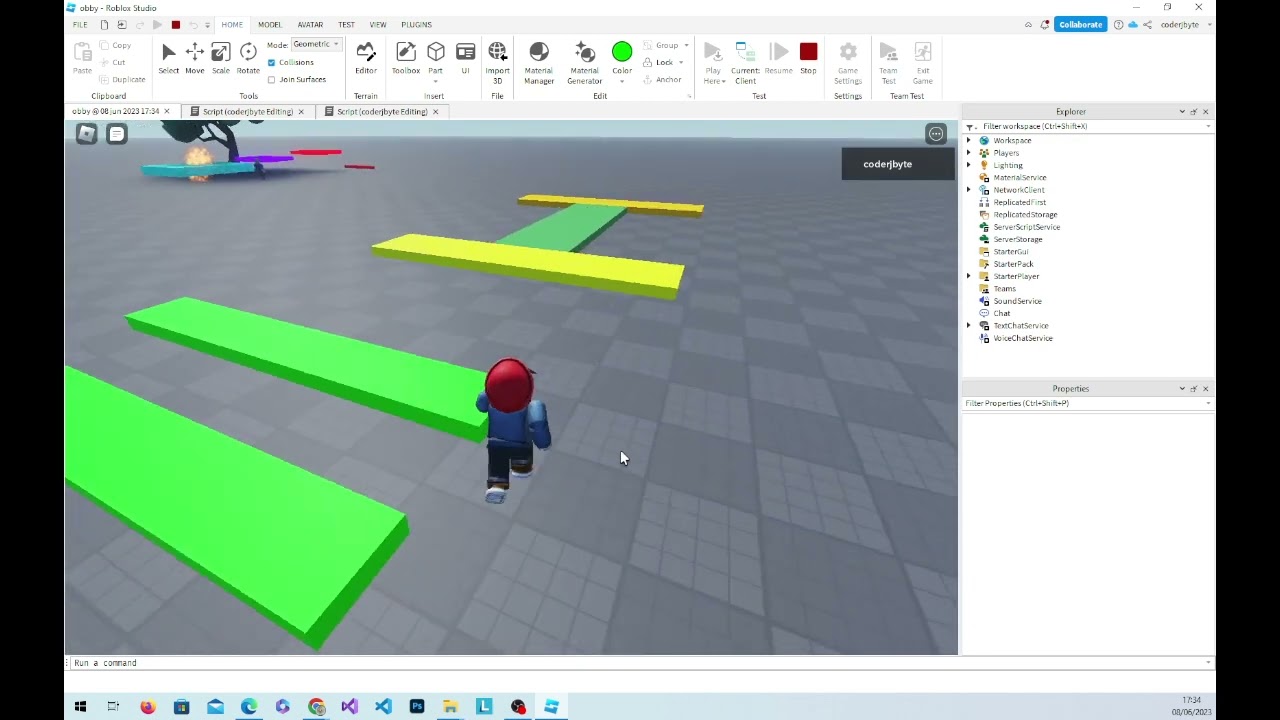Viewport: 1280px width, 720px height.
Task: Expand the TextChatService tree node
Action: (968, 326)
